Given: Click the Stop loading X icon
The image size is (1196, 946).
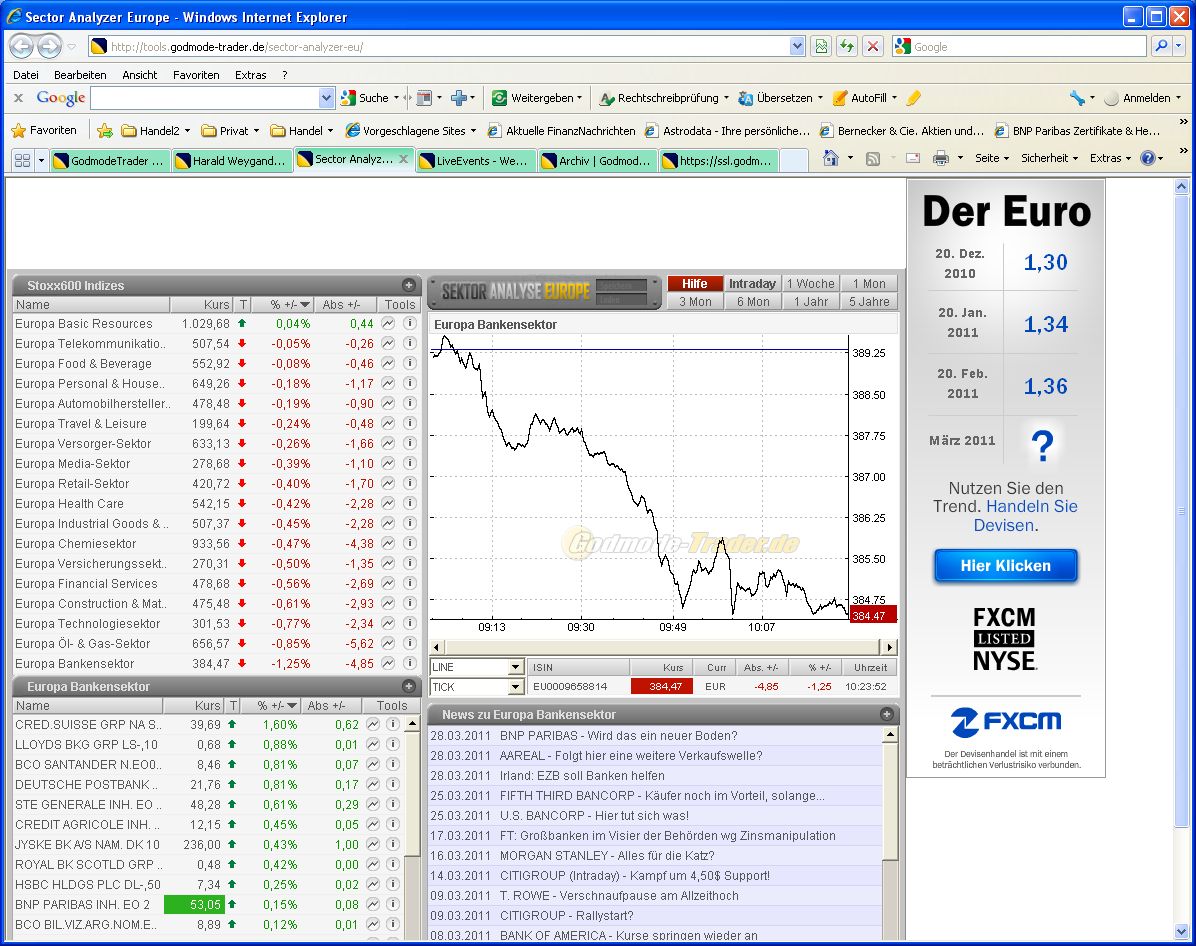Looking at the screenshot, I should pos(873,47).
